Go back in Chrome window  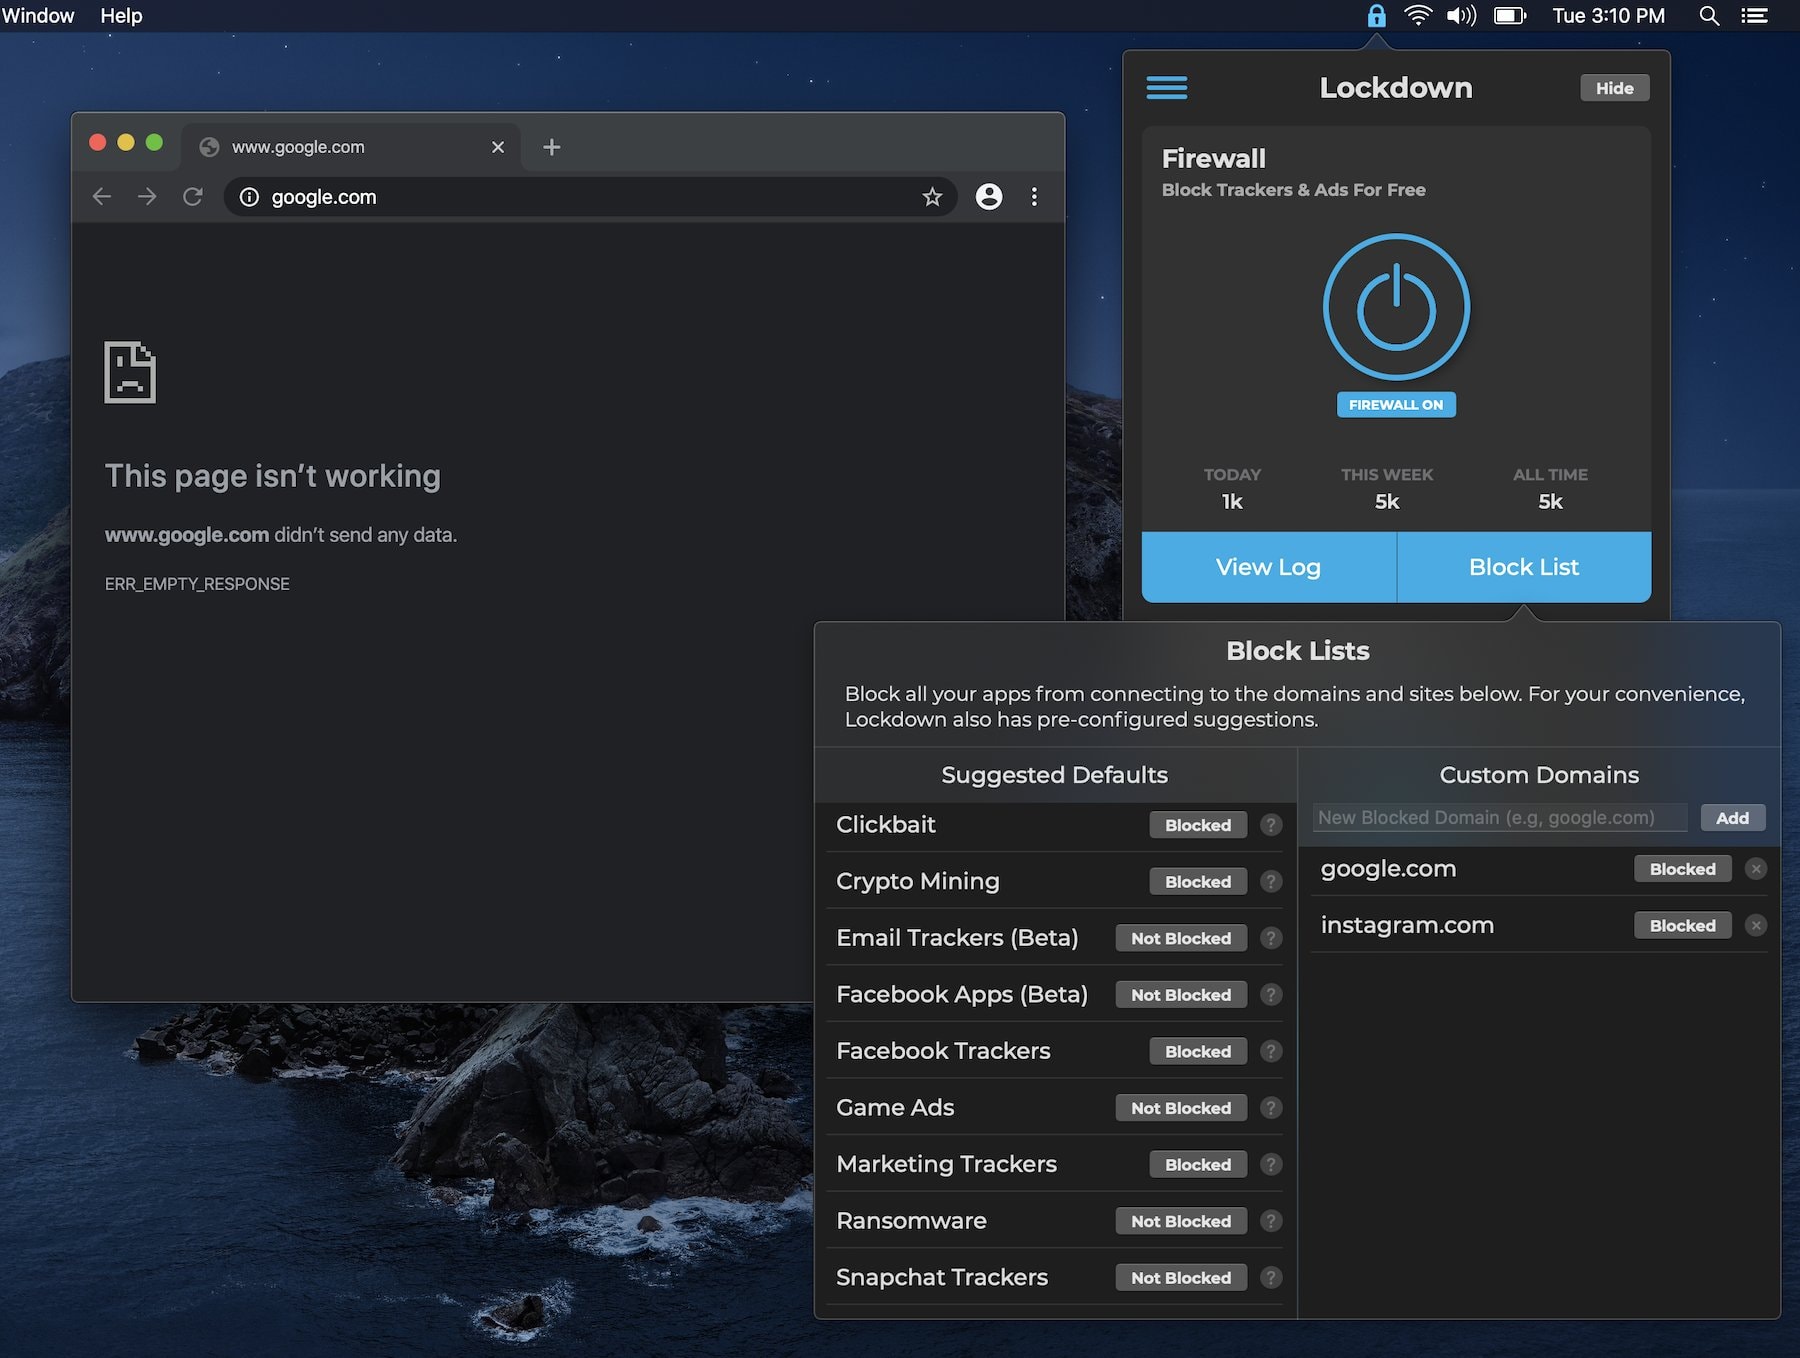[x=102, y=197]
